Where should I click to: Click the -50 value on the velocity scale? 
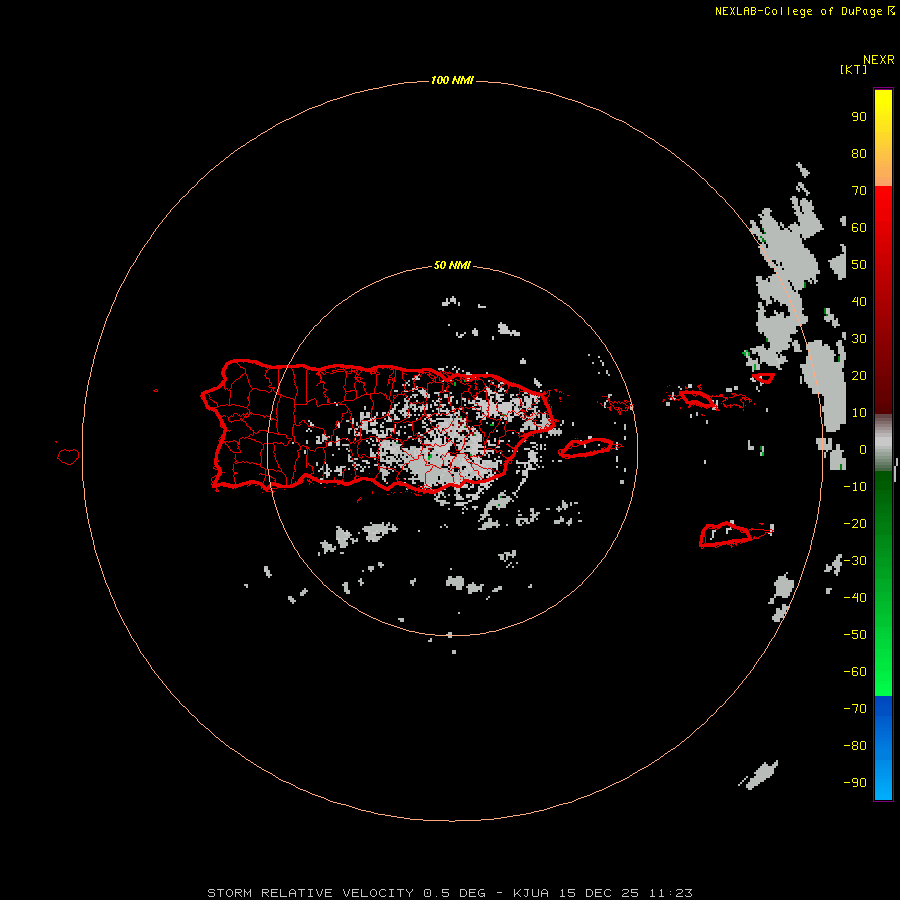coord(855,635)
